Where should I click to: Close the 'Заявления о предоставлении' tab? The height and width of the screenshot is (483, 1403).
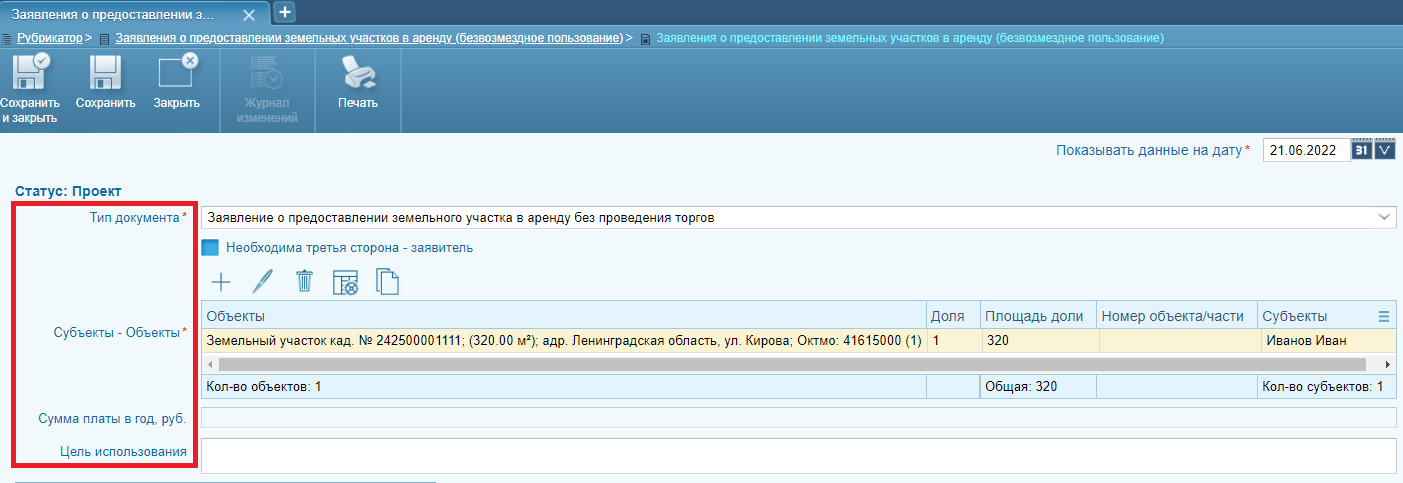[x=249, y=15]
